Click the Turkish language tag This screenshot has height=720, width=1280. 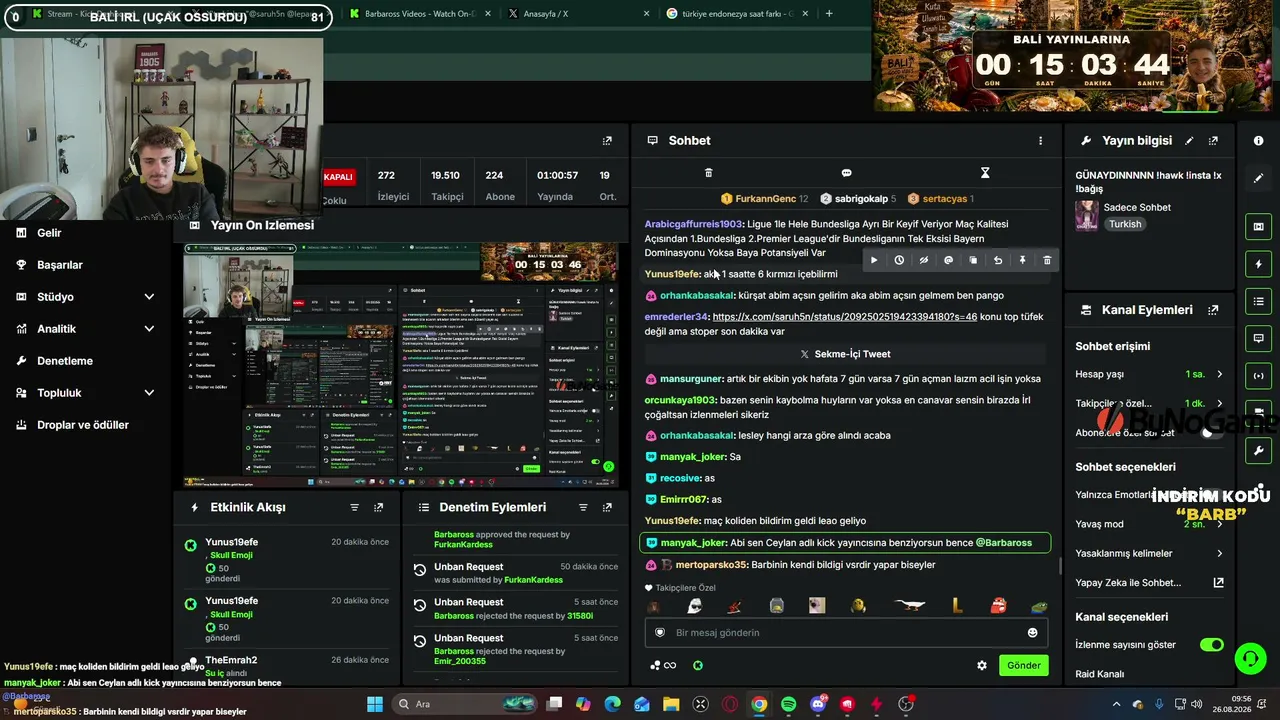point(1125,225)
